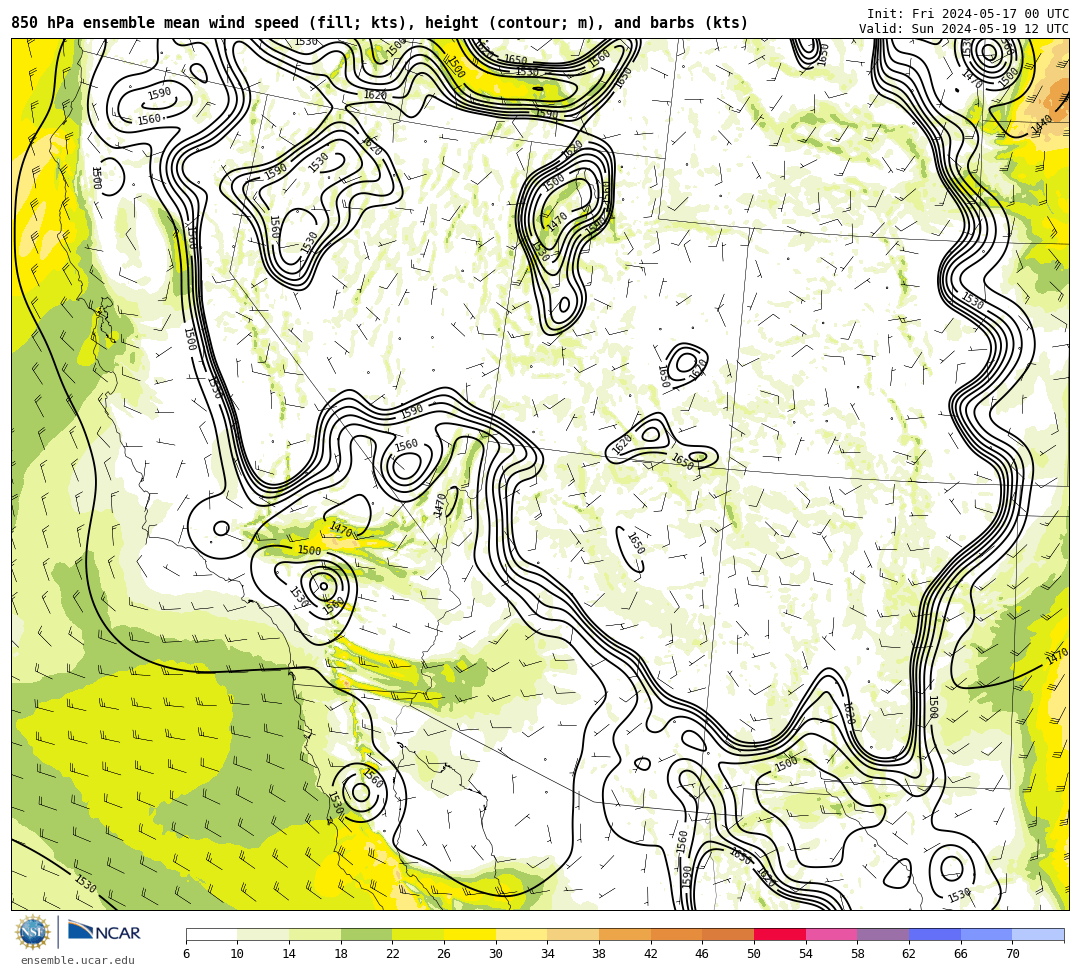This screenshot has height=973, width=1080.
Task: Pick the light blue above-70 kts colorbar segment
Action: [x=1038, y=934]
